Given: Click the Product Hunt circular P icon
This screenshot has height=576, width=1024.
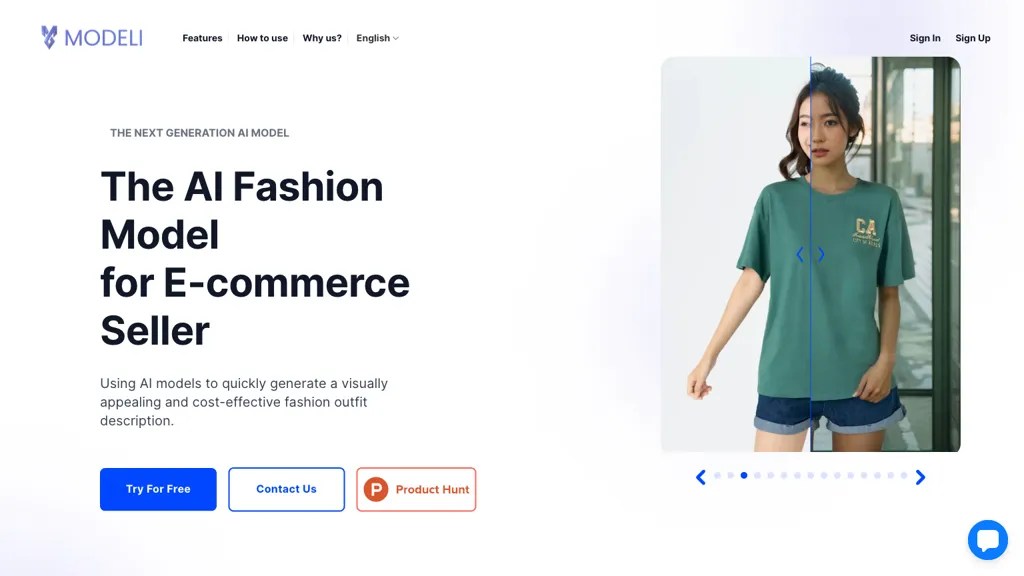Looking at the screenshot, I should [376, 489].
